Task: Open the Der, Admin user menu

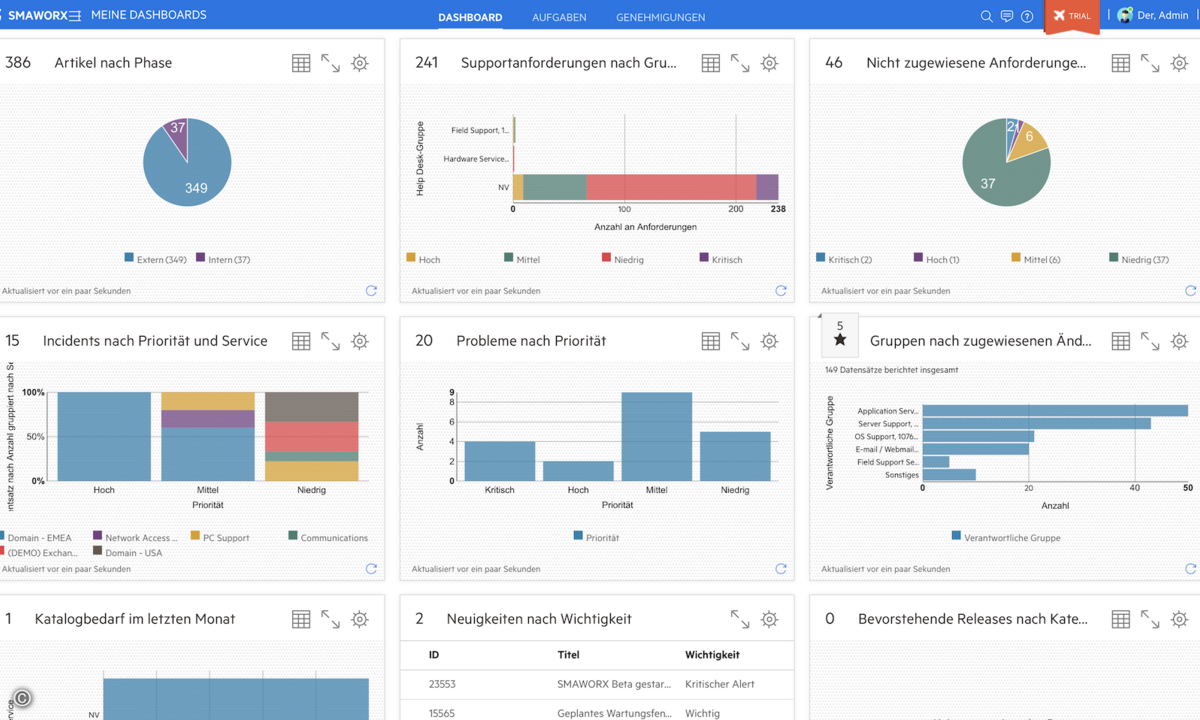Action: (1153, 15)
